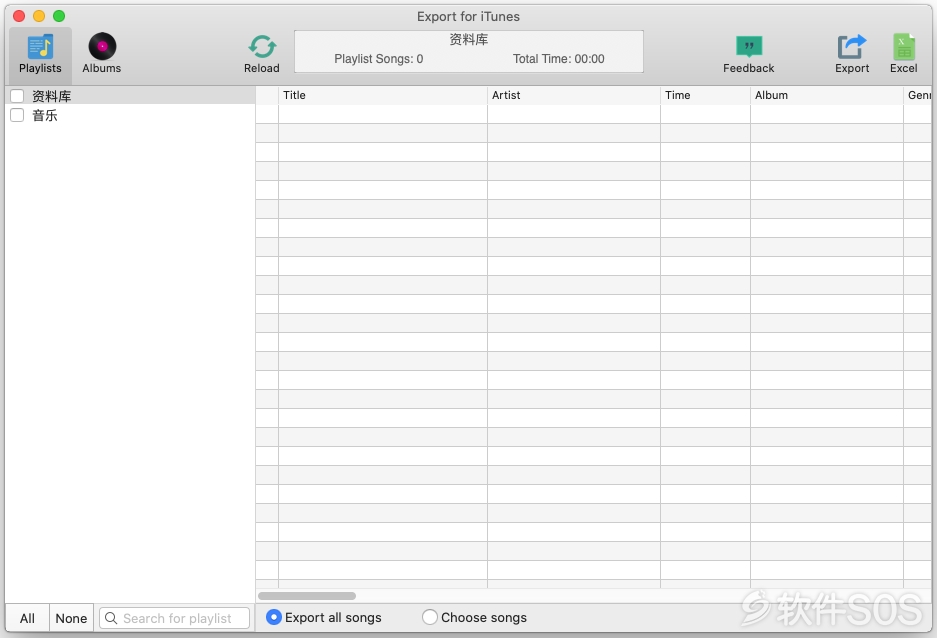
Task: Select Export all songs option
Action: tap(274, 617)
